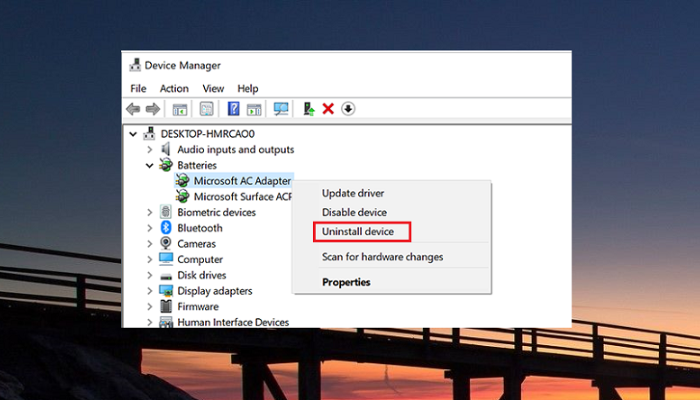Click the Update driver green arrow icon
The width and height of the screenshot is (700, 400).
coord(309,109)
